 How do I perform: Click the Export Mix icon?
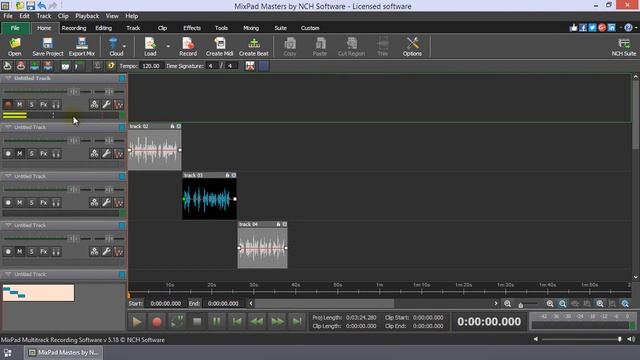point(82,46)
